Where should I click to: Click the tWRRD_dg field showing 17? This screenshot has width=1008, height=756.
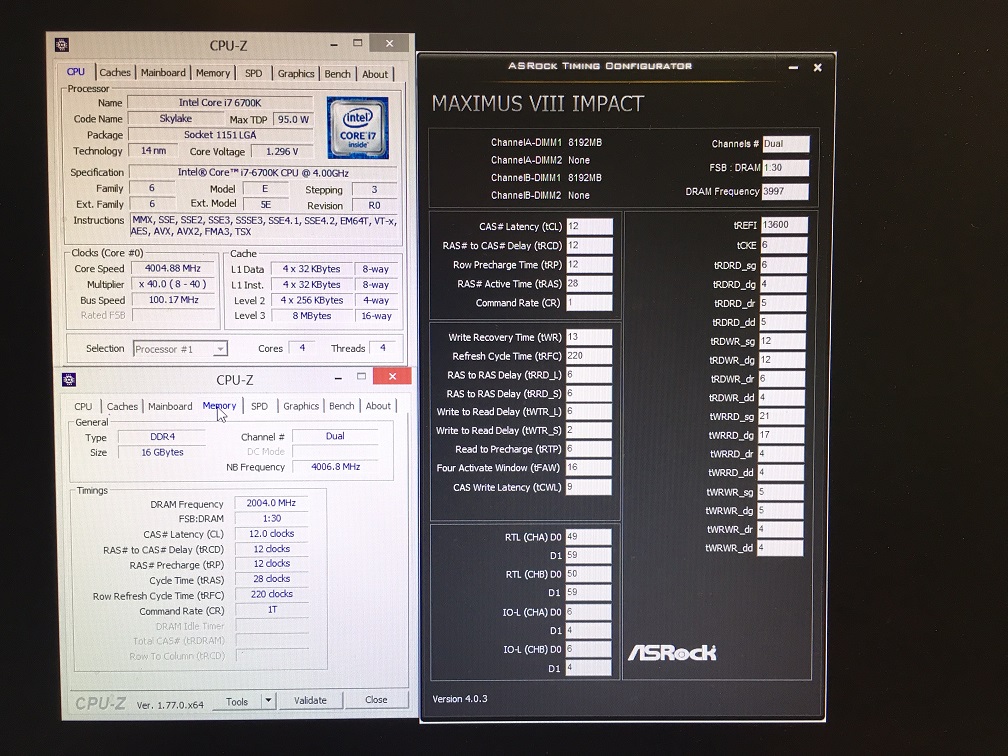click(x=781, y=435)
